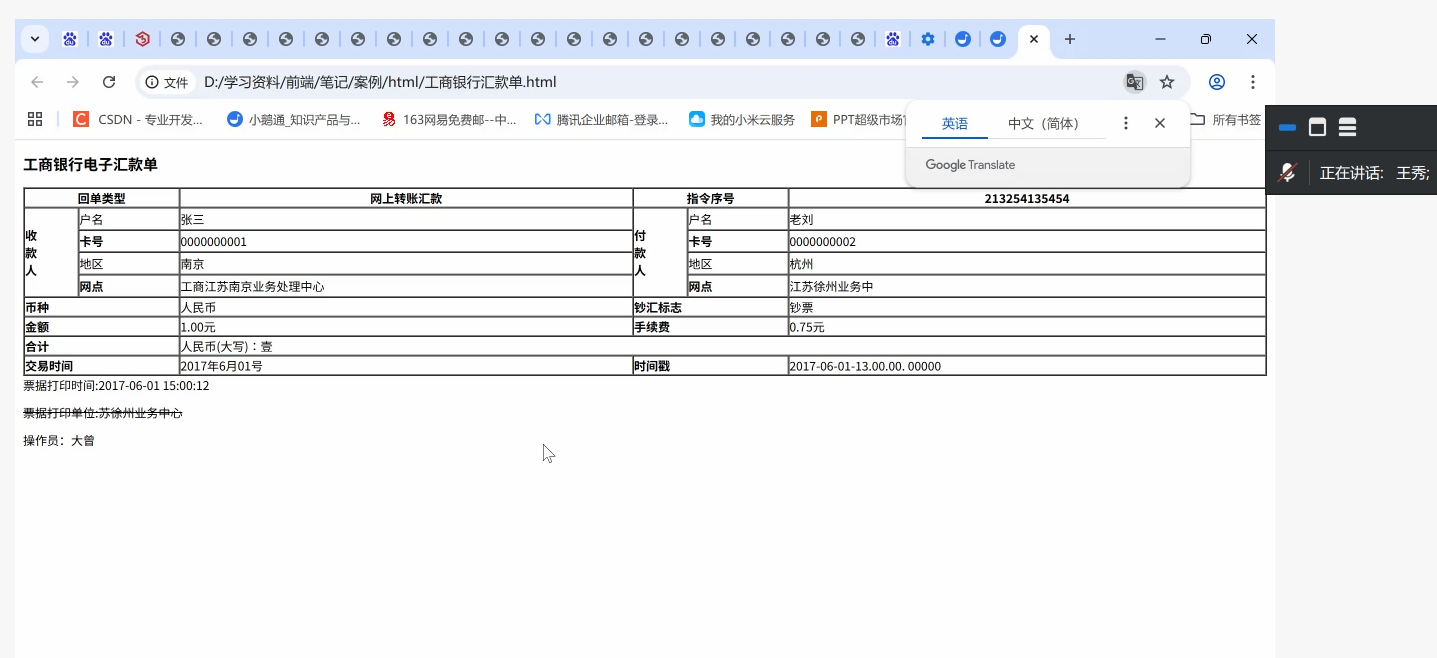The image size is (1437, 658).
Task: Click the 工商银行电子汇款单 heading
Action: pyautogui.click(x=91, y=165)
